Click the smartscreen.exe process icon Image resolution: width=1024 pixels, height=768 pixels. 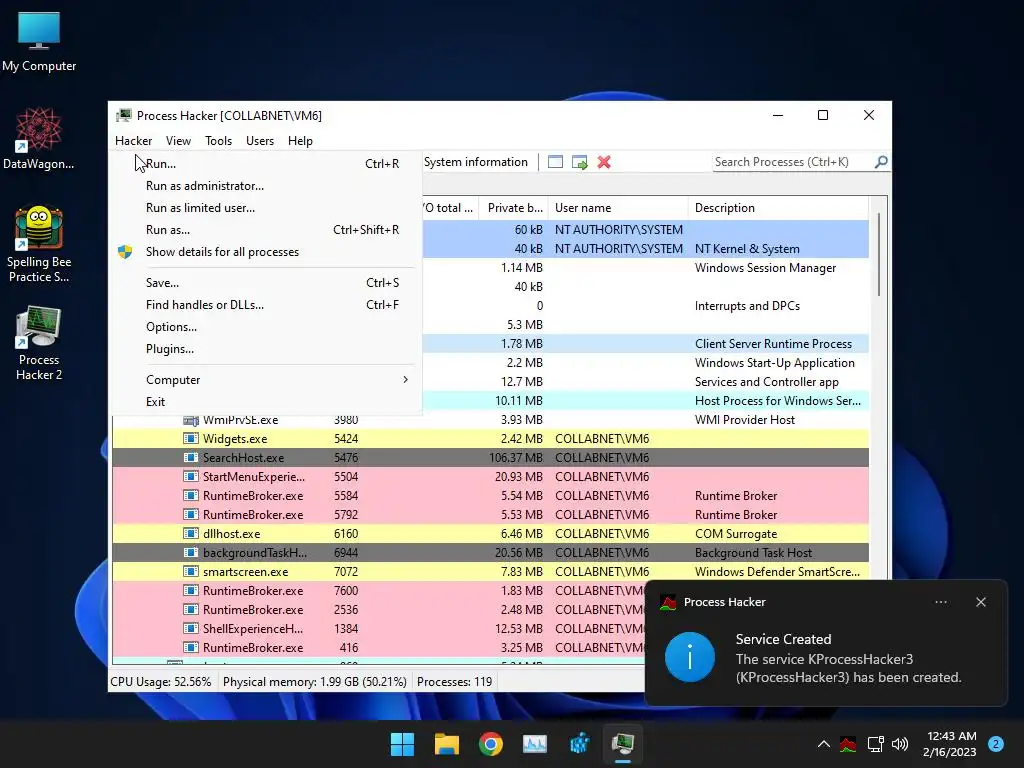191,571
